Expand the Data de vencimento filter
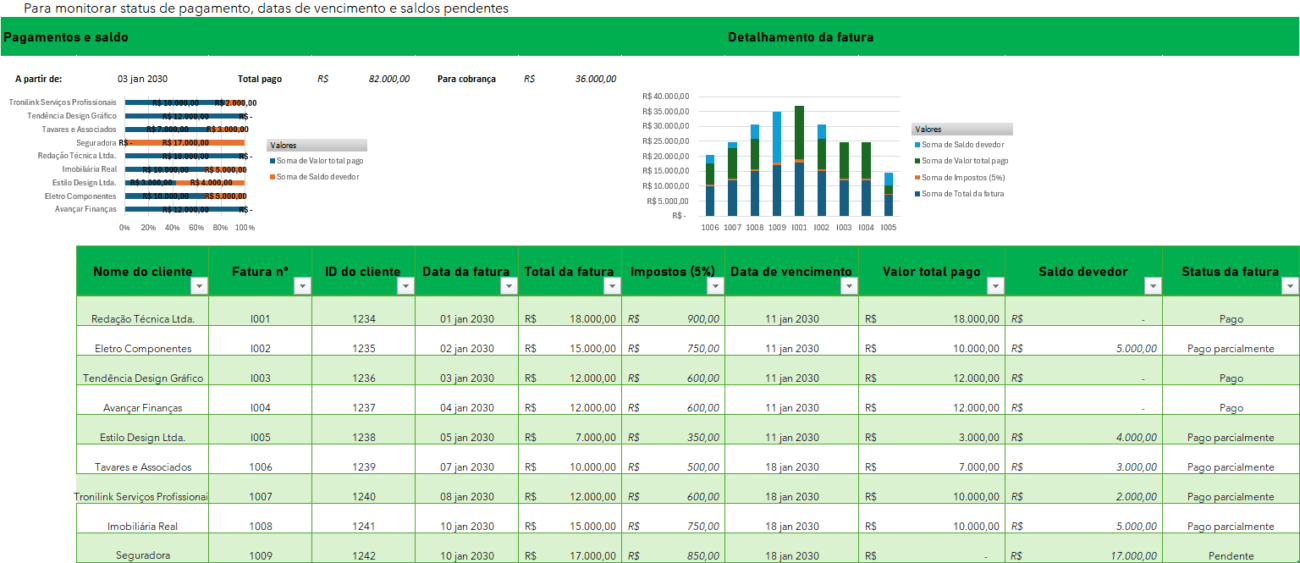 click(x=849, y=286)
